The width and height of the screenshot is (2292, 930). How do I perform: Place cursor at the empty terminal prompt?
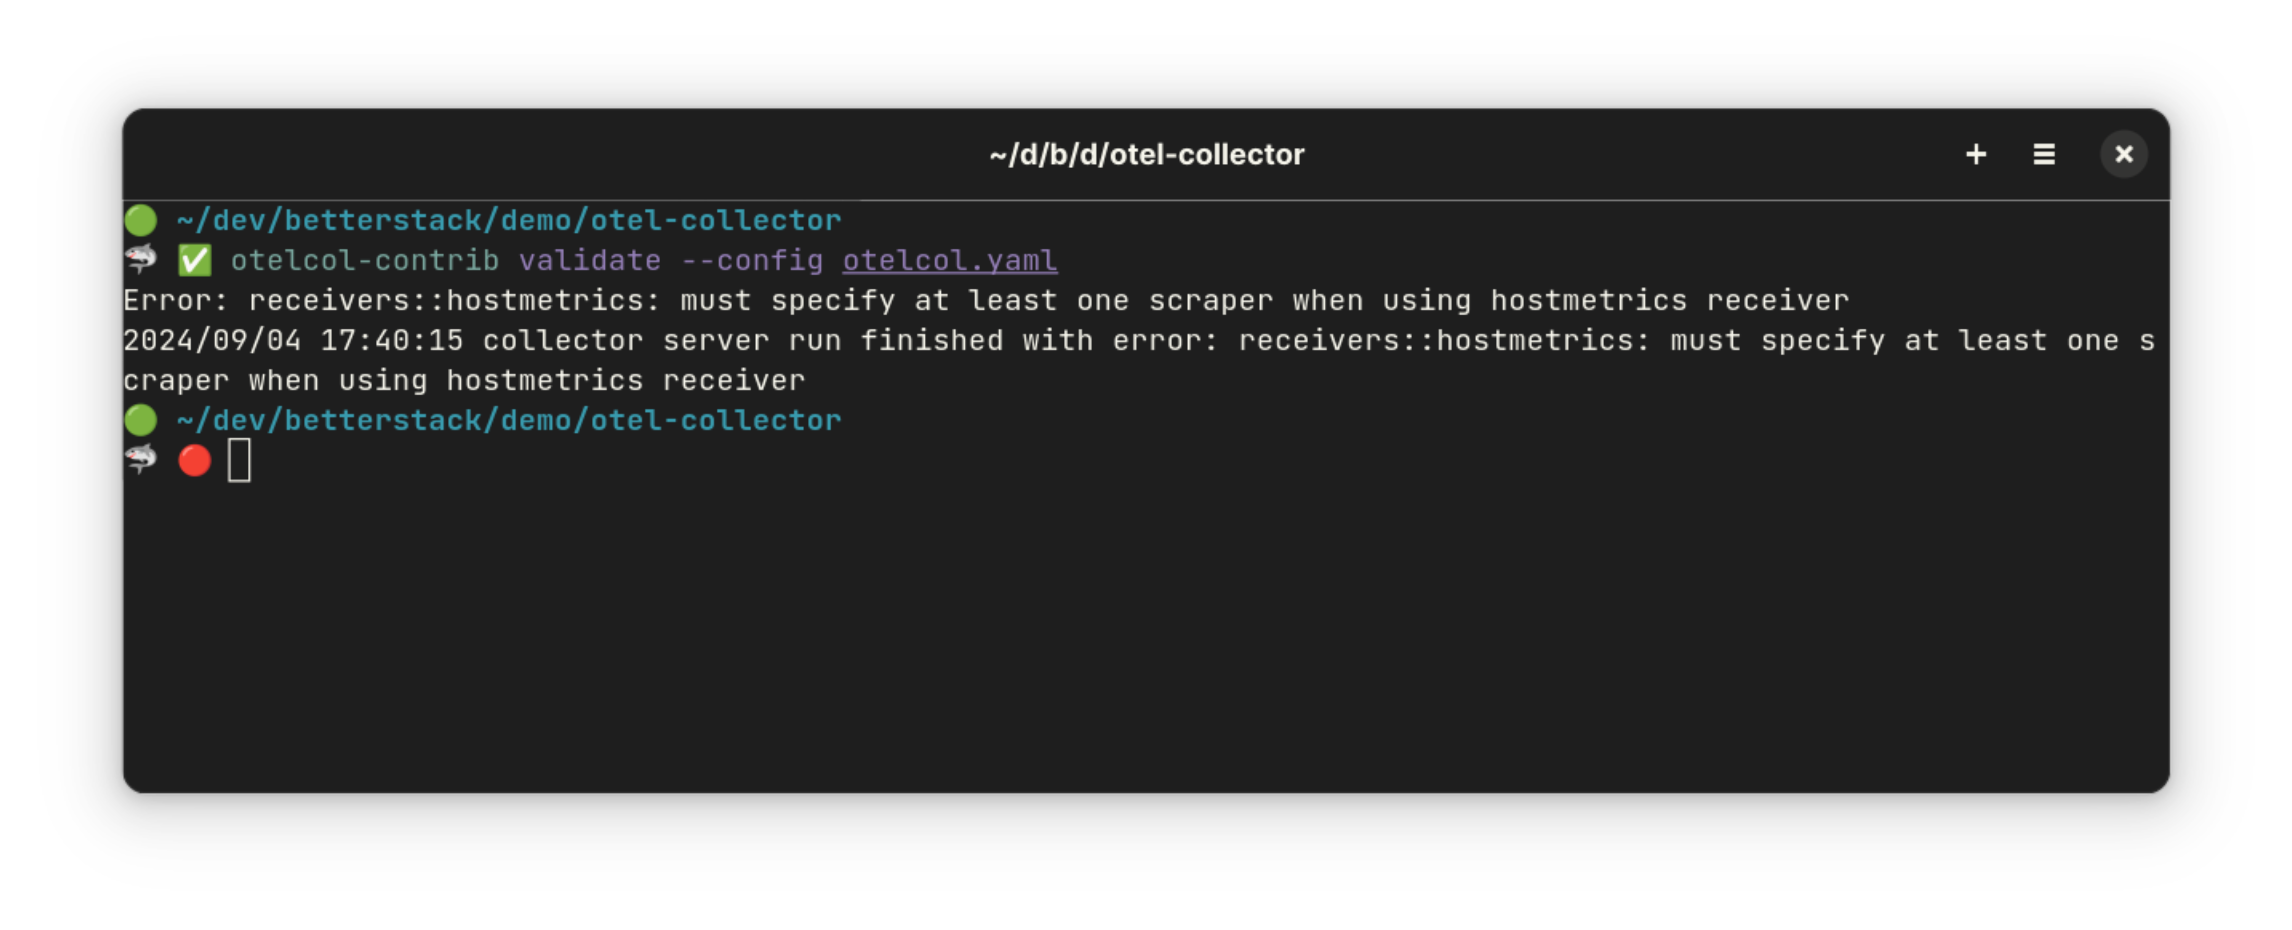[238, 460]
